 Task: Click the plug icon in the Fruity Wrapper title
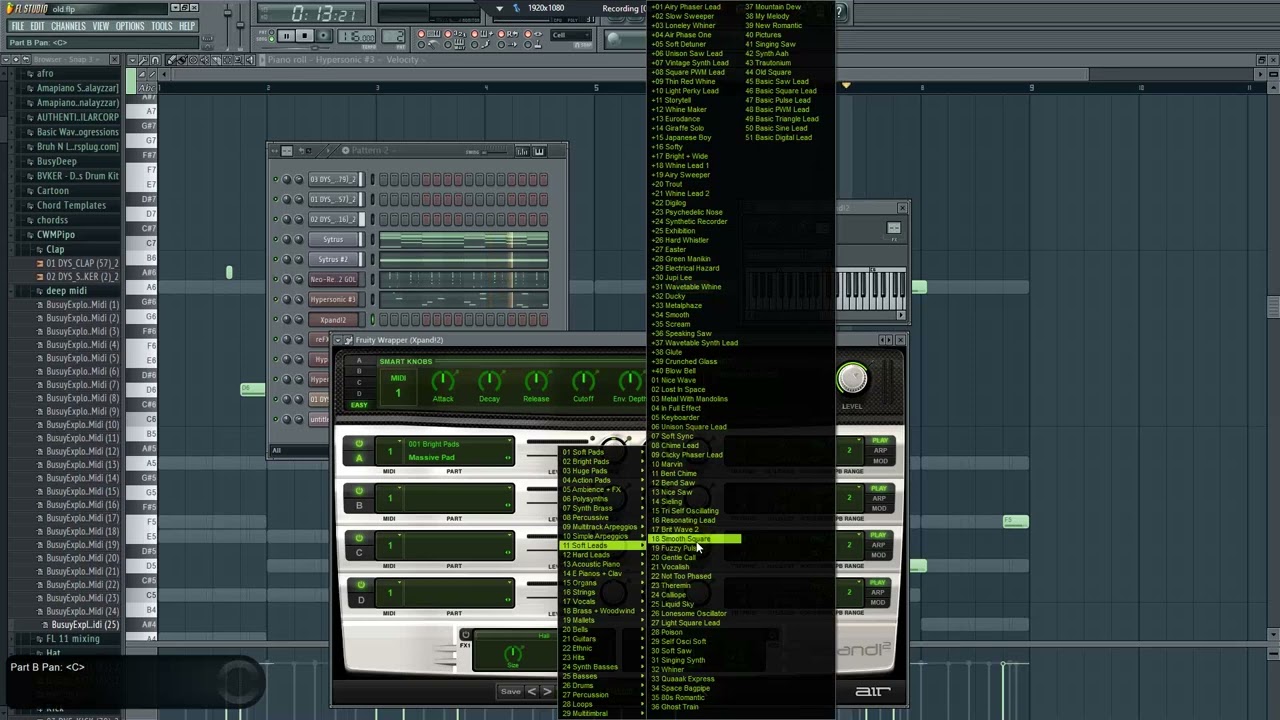tap(348, 340)
